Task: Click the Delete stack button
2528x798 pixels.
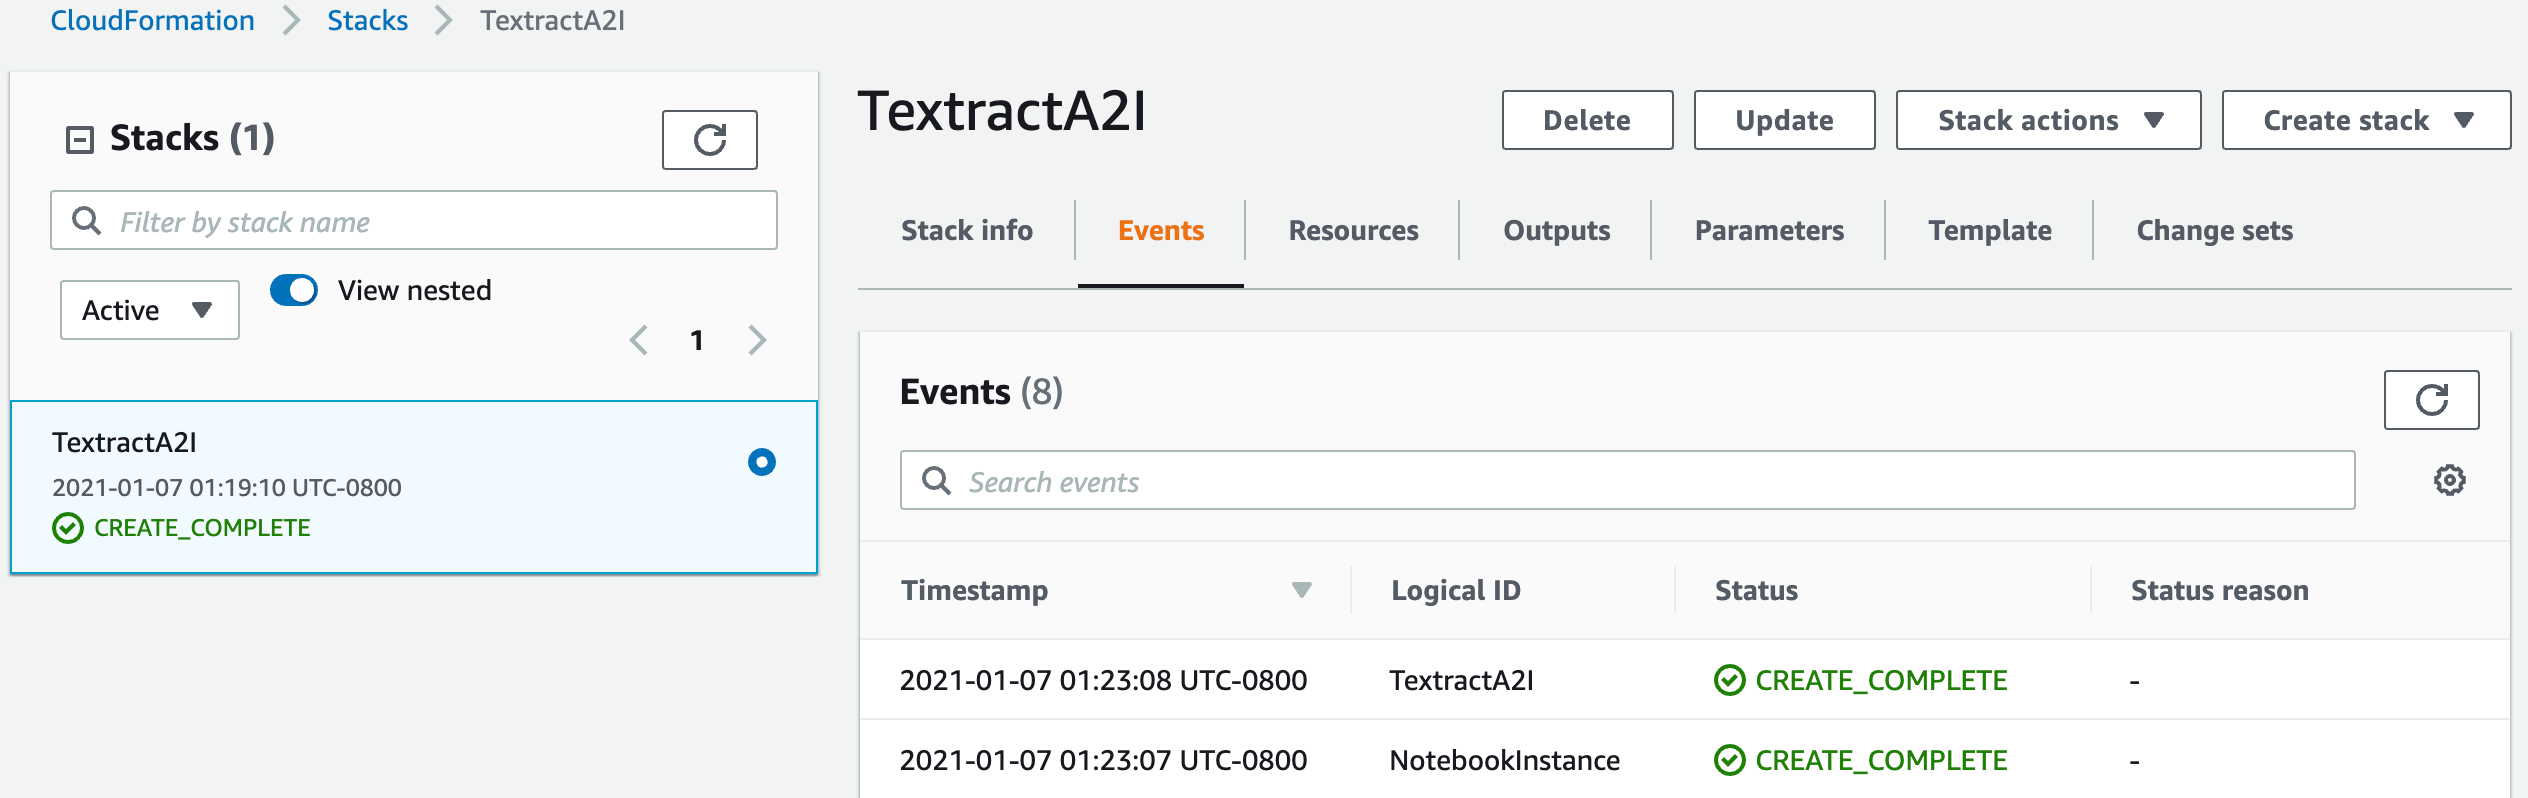Action: pos(1587,120)
